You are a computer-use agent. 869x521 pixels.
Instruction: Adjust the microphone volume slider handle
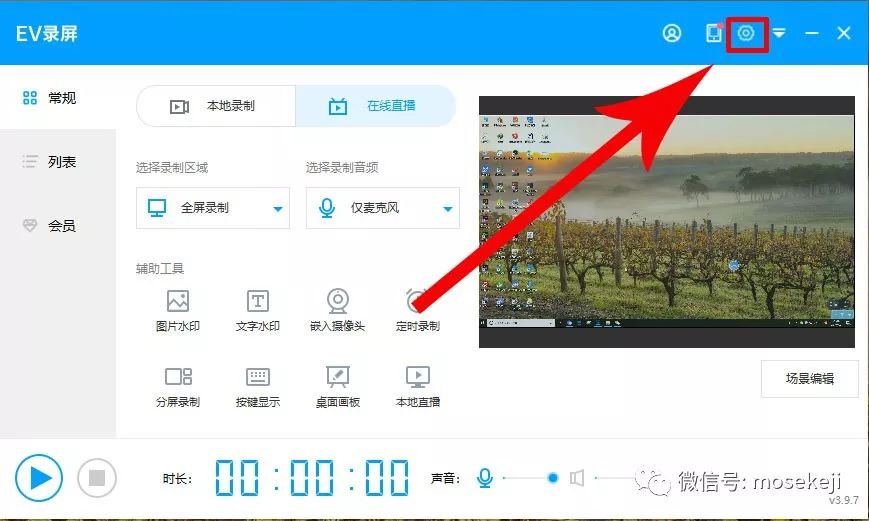553,478
